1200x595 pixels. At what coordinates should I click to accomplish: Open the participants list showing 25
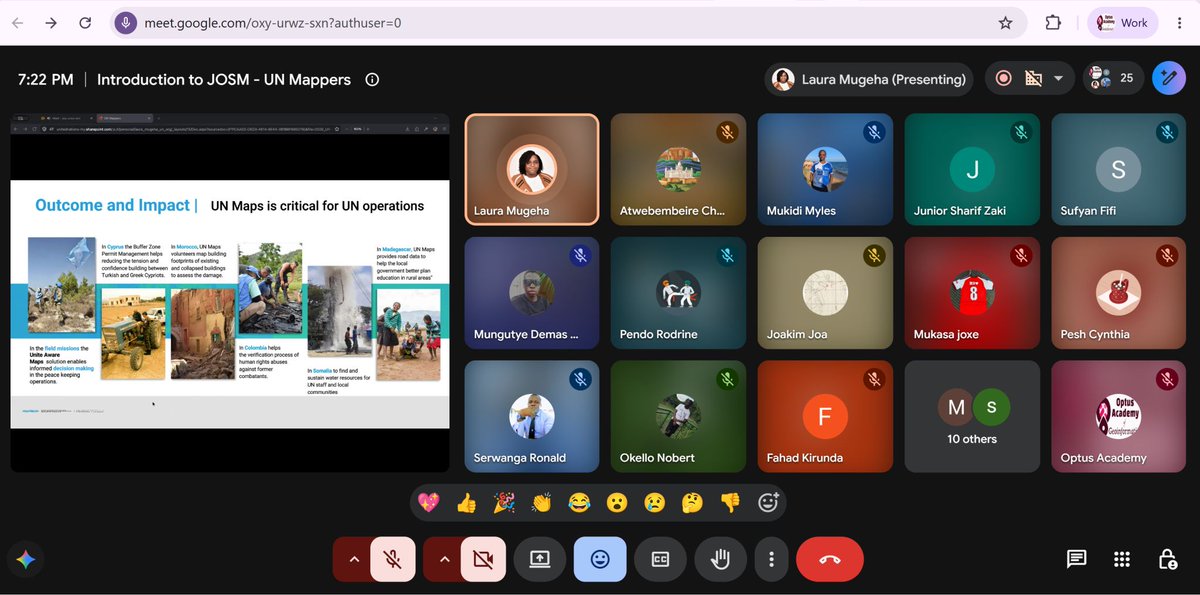pos(1113,78)
